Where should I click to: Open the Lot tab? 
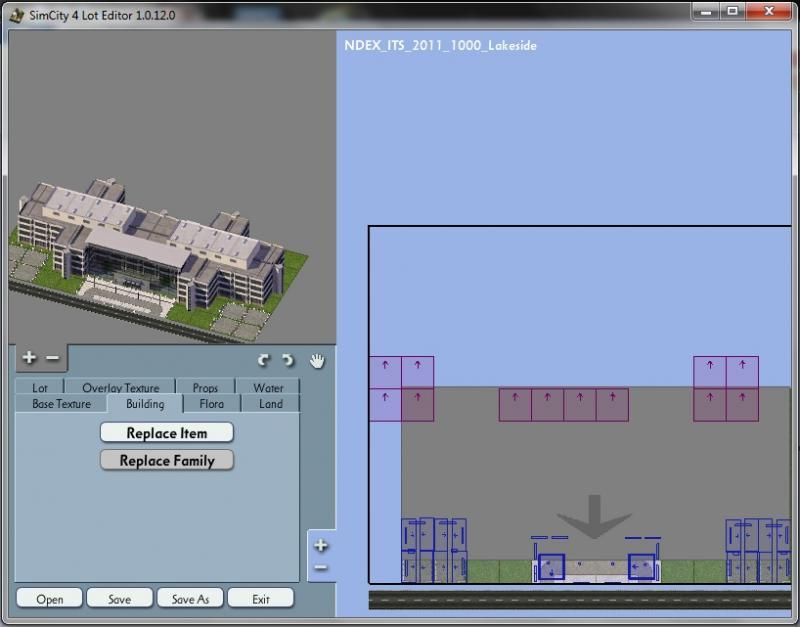(x=40, y=387)
